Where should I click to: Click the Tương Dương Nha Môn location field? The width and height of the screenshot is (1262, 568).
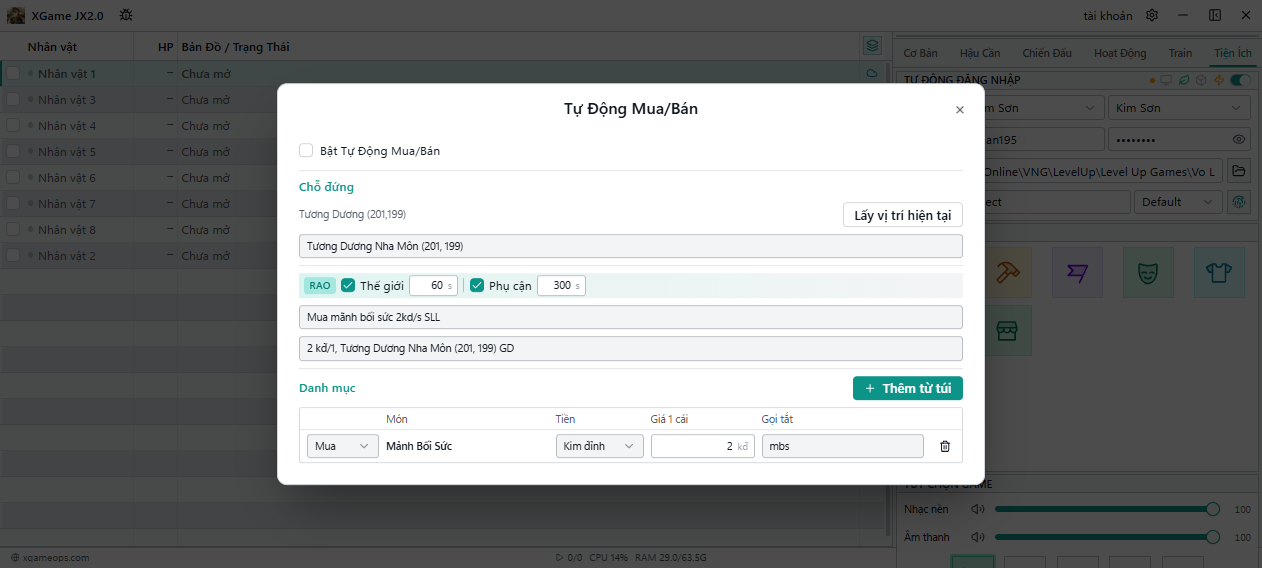point(631,246)
